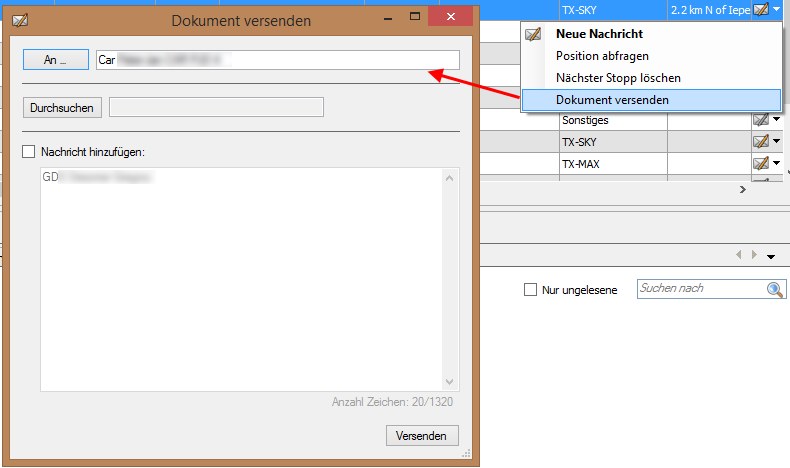Enable the Nachricht hinzufügen checkbox
This screenshot has width=790, height=468.
click(28, 152)
